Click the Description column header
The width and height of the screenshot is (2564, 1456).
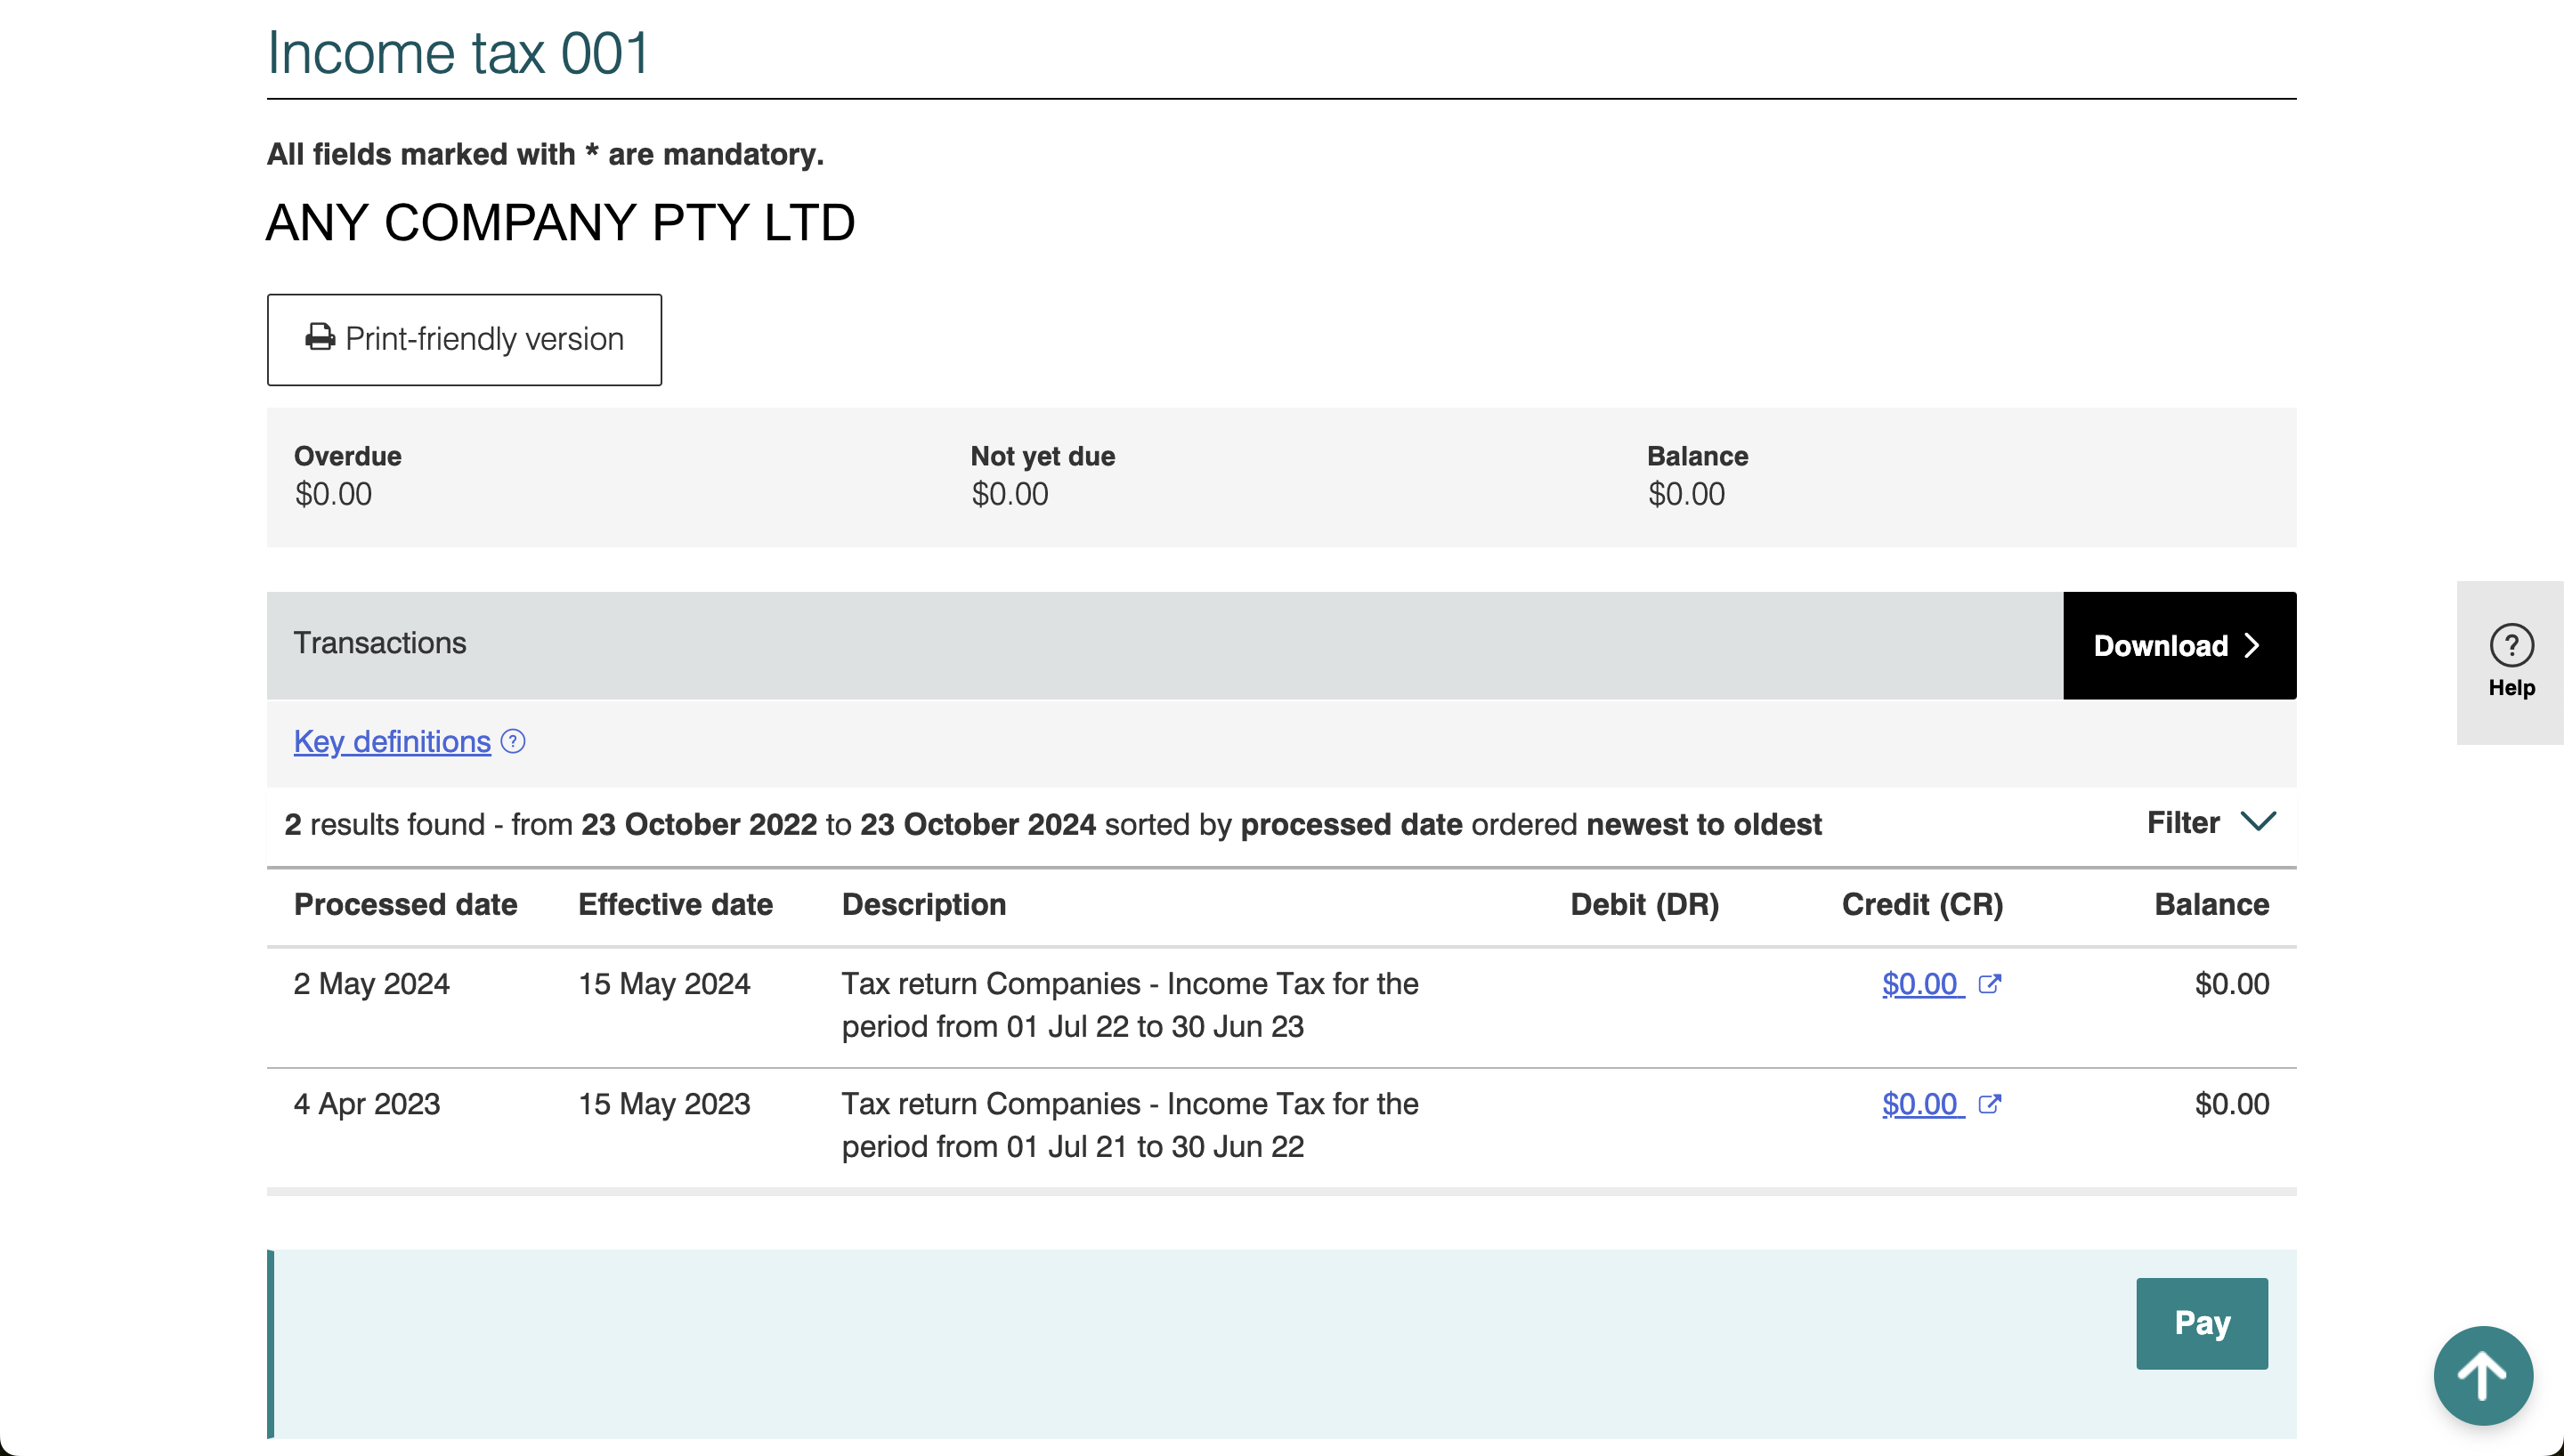point(923,904)
